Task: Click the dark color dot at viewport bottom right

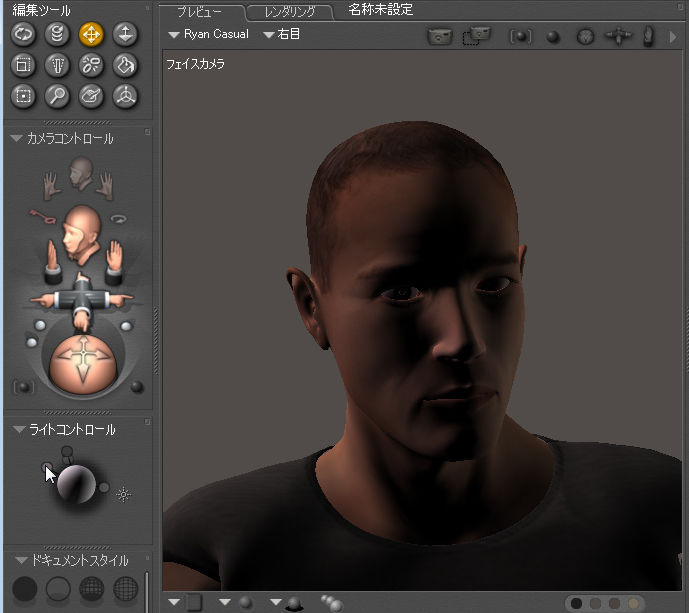Action: click(x=576, y=603)
